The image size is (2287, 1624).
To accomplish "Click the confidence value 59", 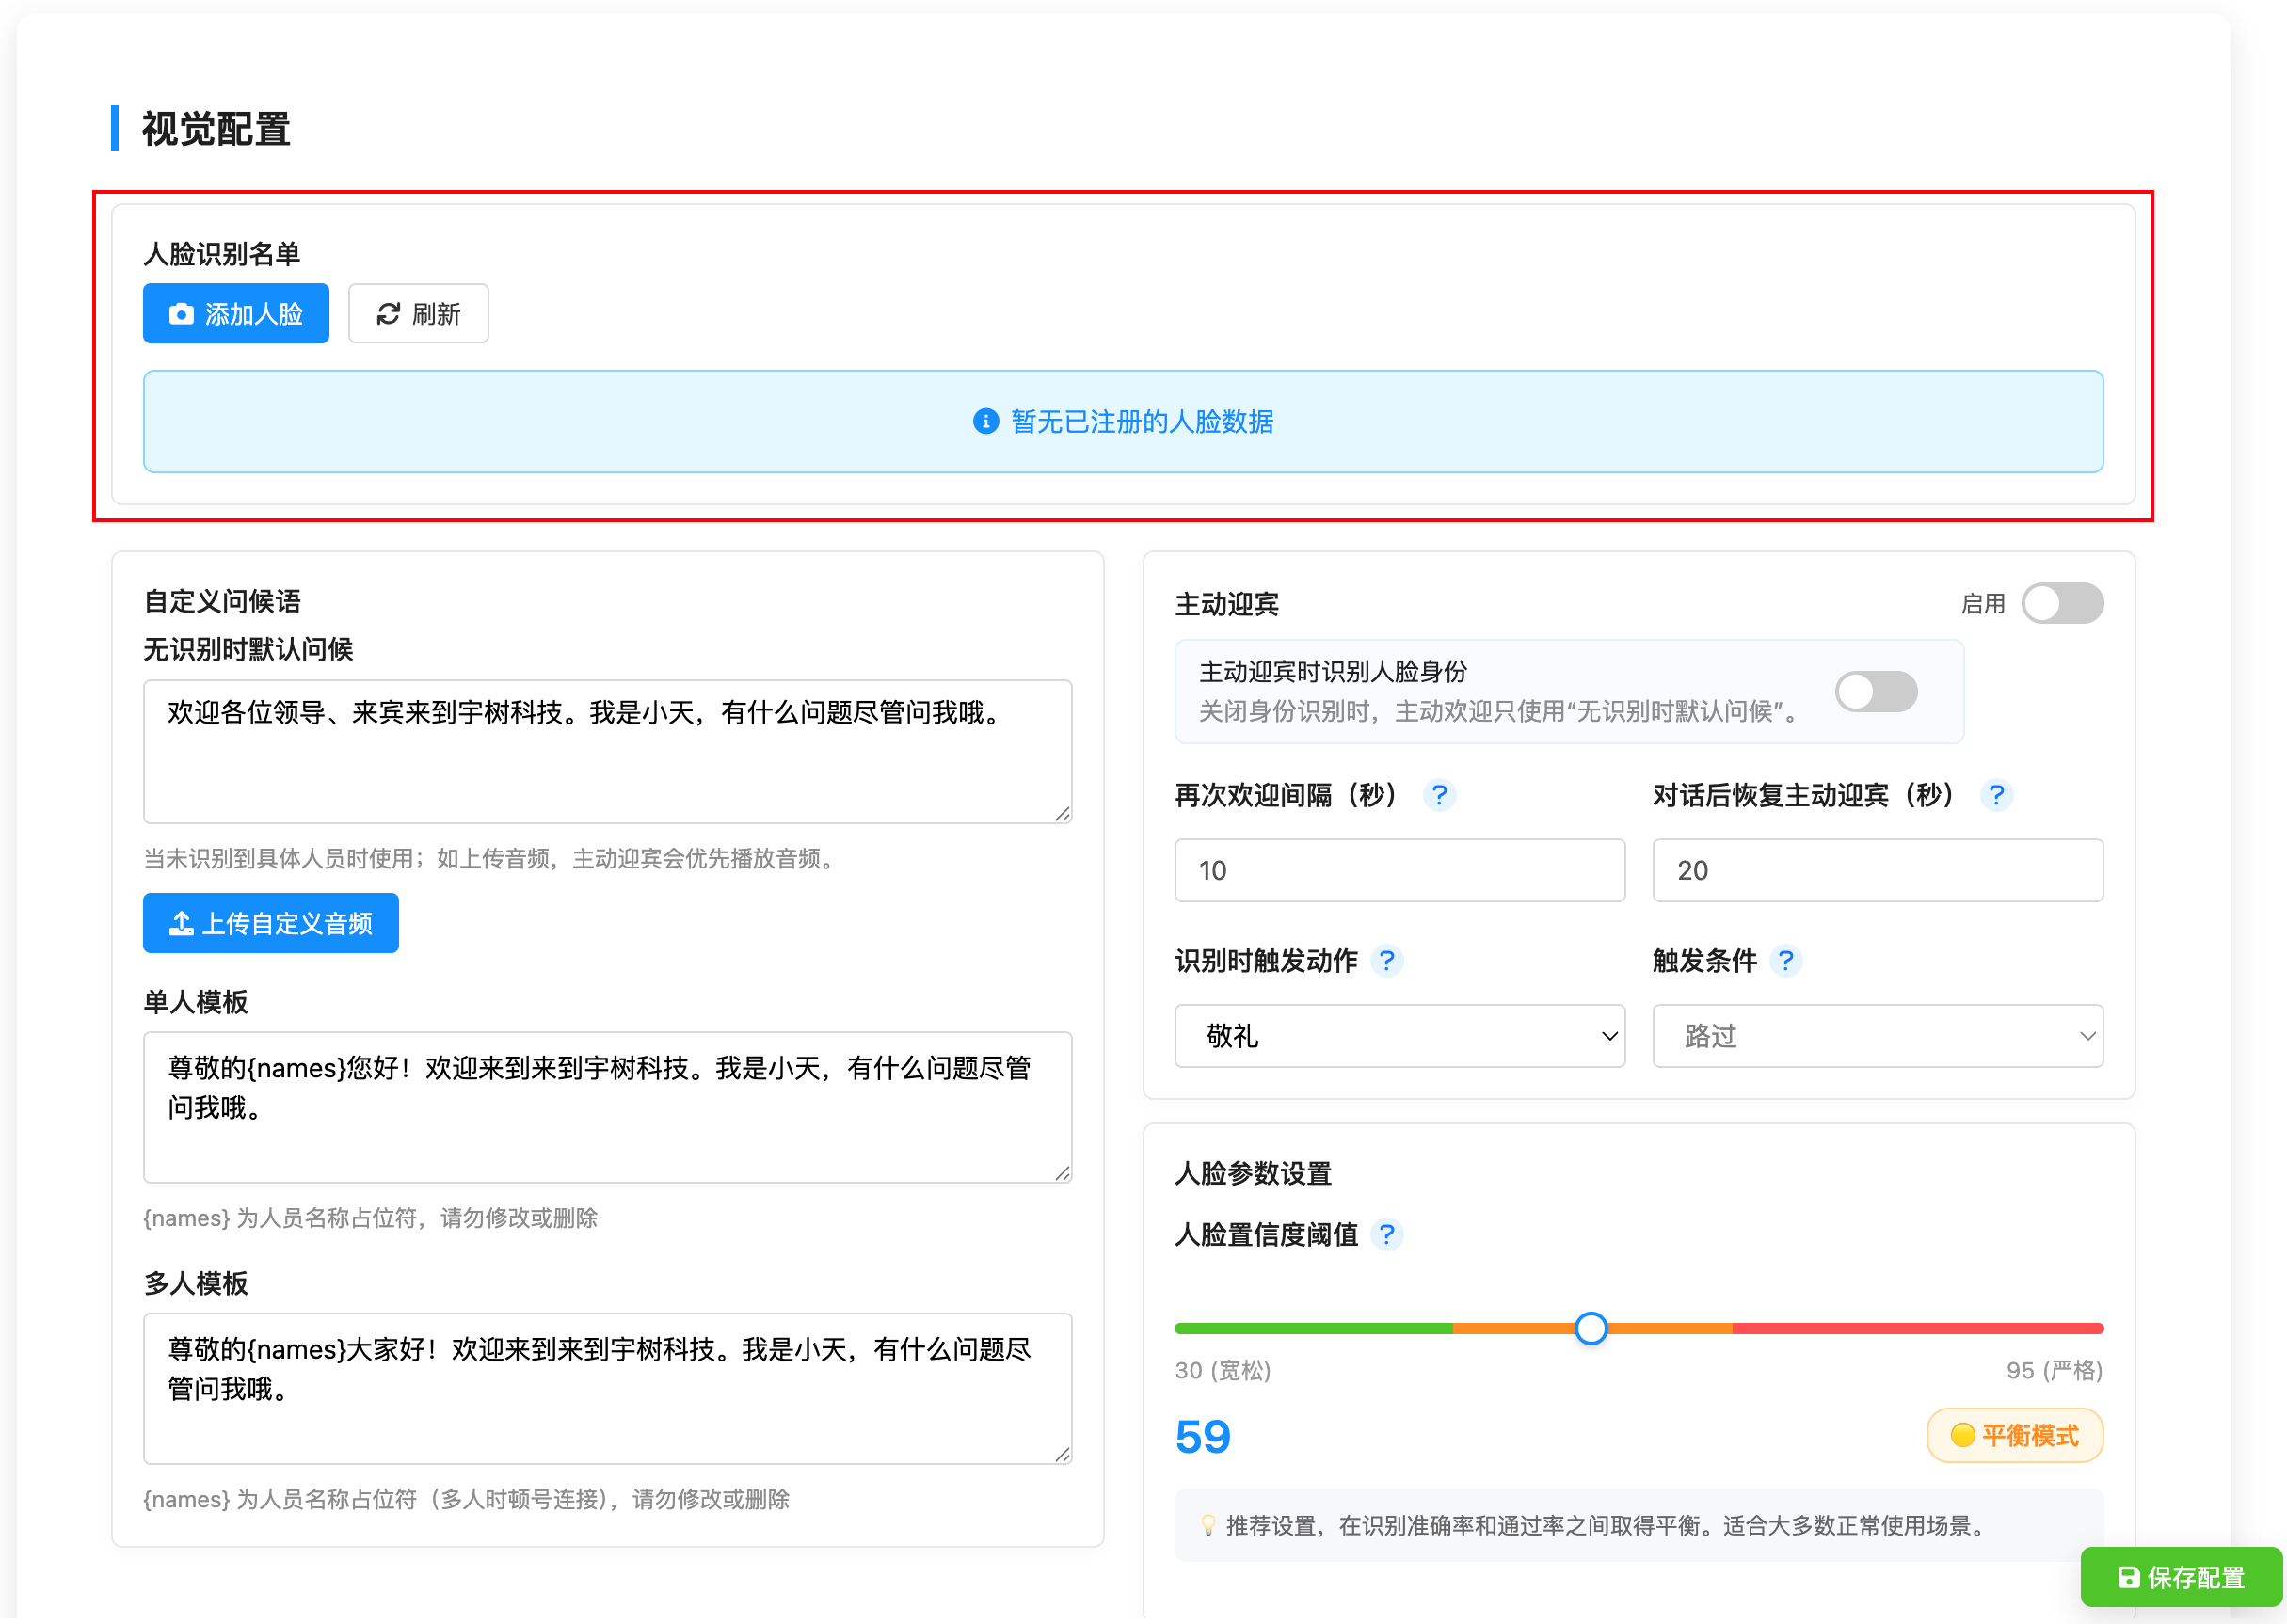I will tap(1203, 1437).
